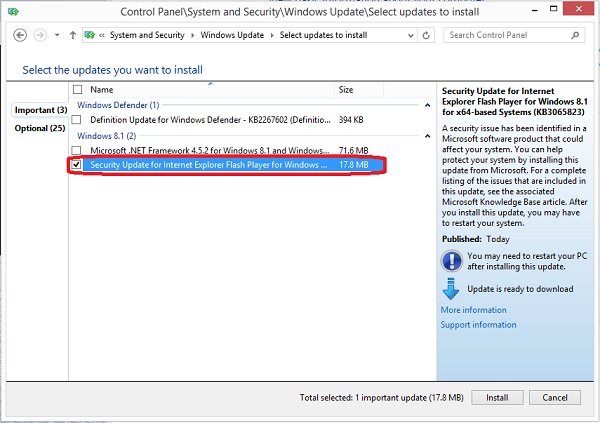The height and width of the screenshot is (423, 600).
Task: Minimize the Windows Update window
Action: [x=535, y=10]
